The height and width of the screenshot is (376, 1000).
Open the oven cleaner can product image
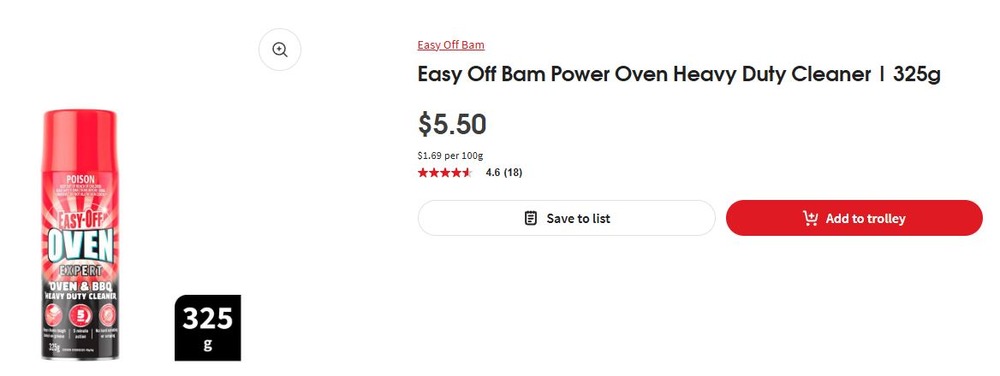tap(80, 234)
